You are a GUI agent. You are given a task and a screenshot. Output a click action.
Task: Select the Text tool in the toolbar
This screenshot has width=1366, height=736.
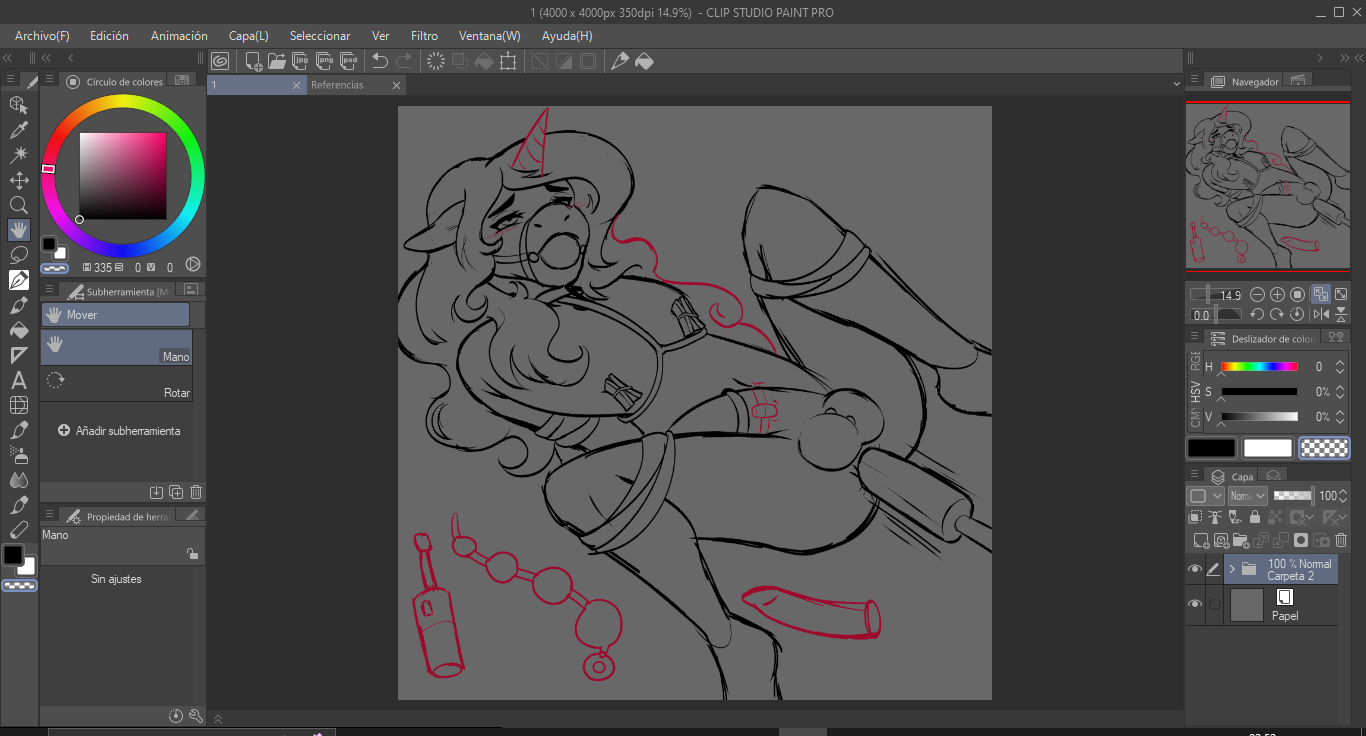18,380
